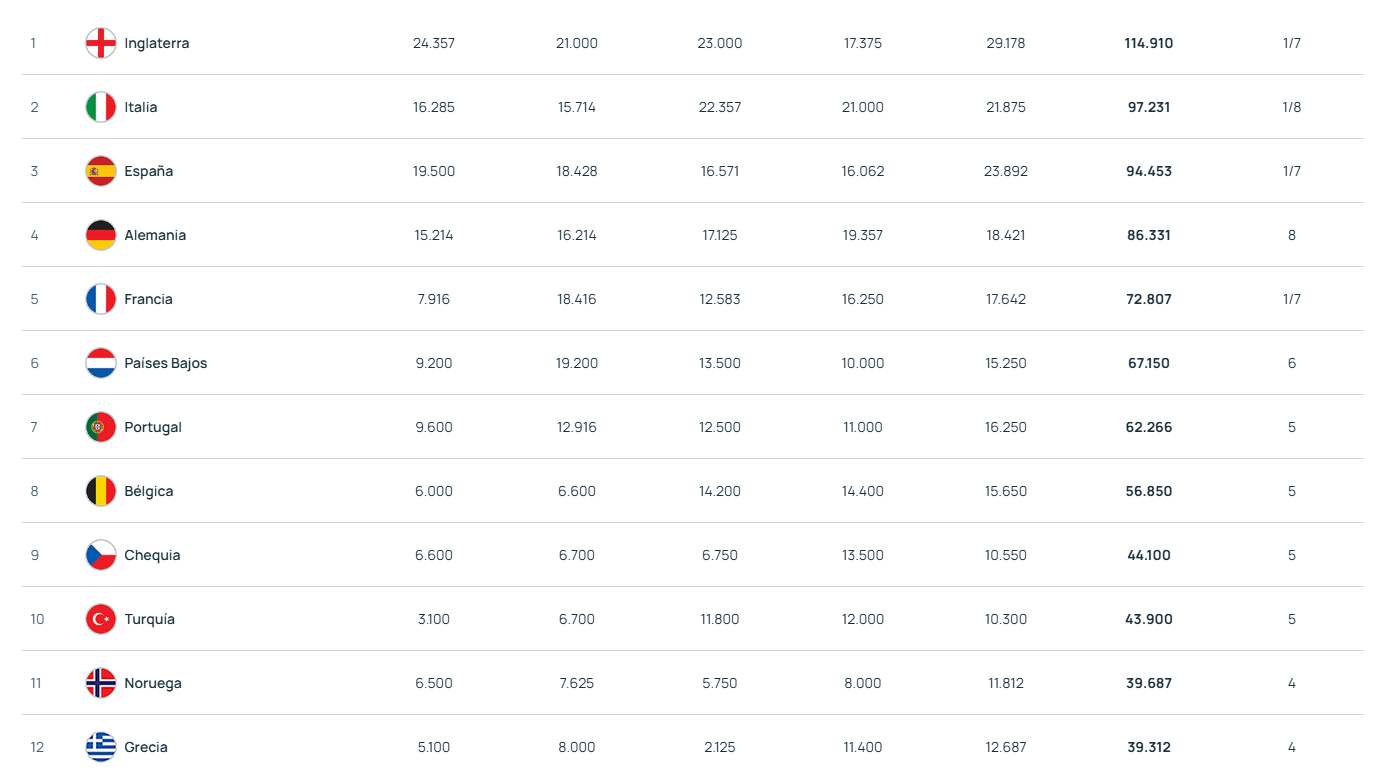Click the England flag icon

point(101,43)
